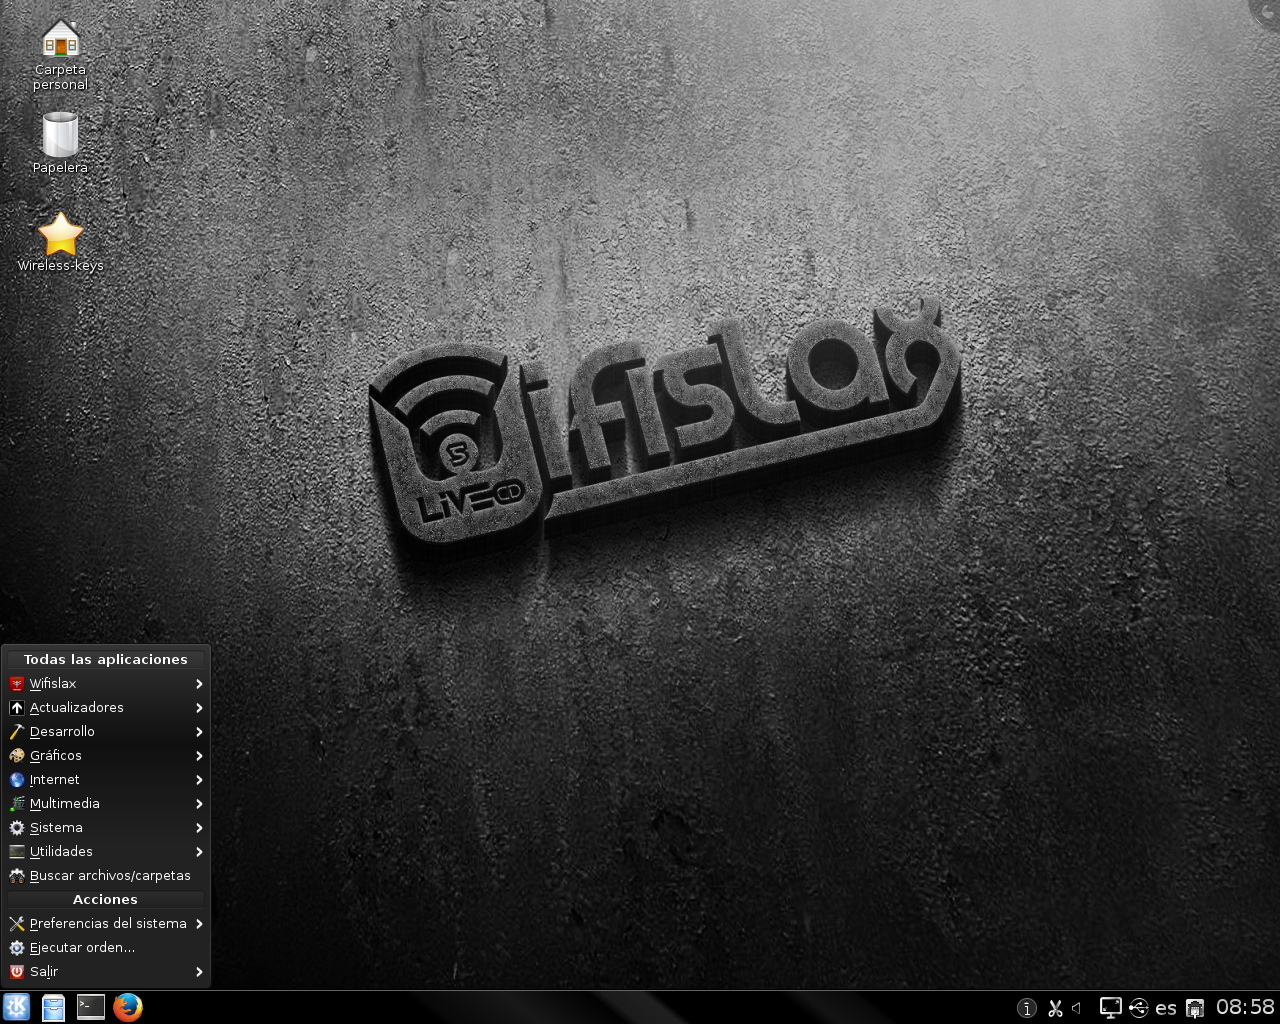This screenshot has width=1280, height=1024.
Task: Toggle the es keyboard layout indicator
Action: [1166, 1008]
